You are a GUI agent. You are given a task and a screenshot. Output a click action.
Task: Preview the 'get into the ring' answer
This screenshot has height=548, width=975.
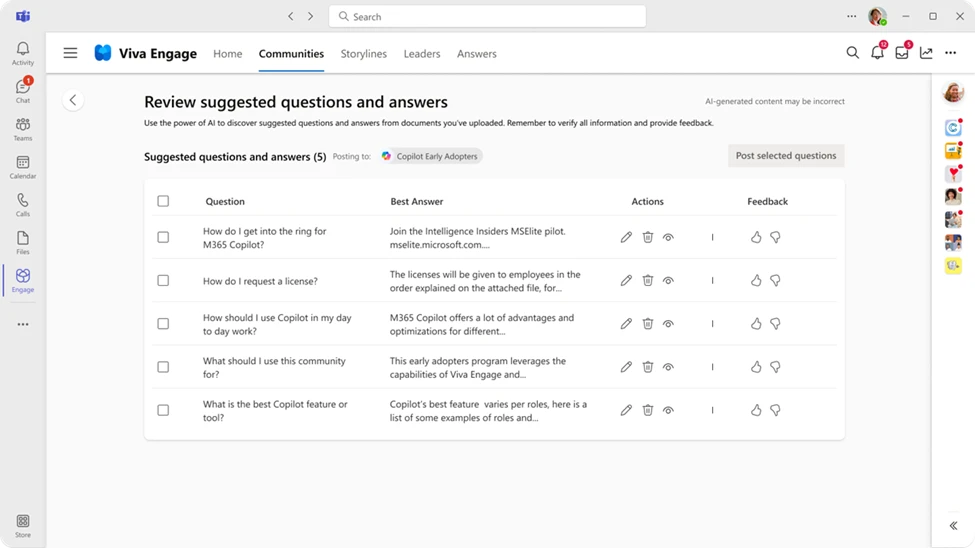click(668, 237)
